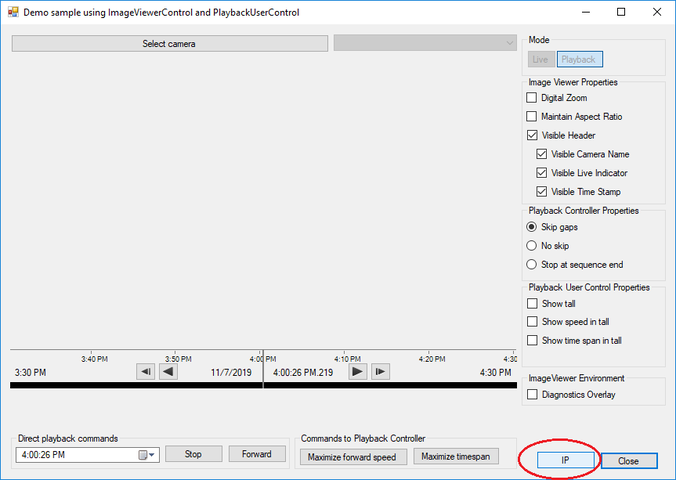Screen dimensions: 676x480
Task: Click the black timeline bar
Action: coord(130,384)
